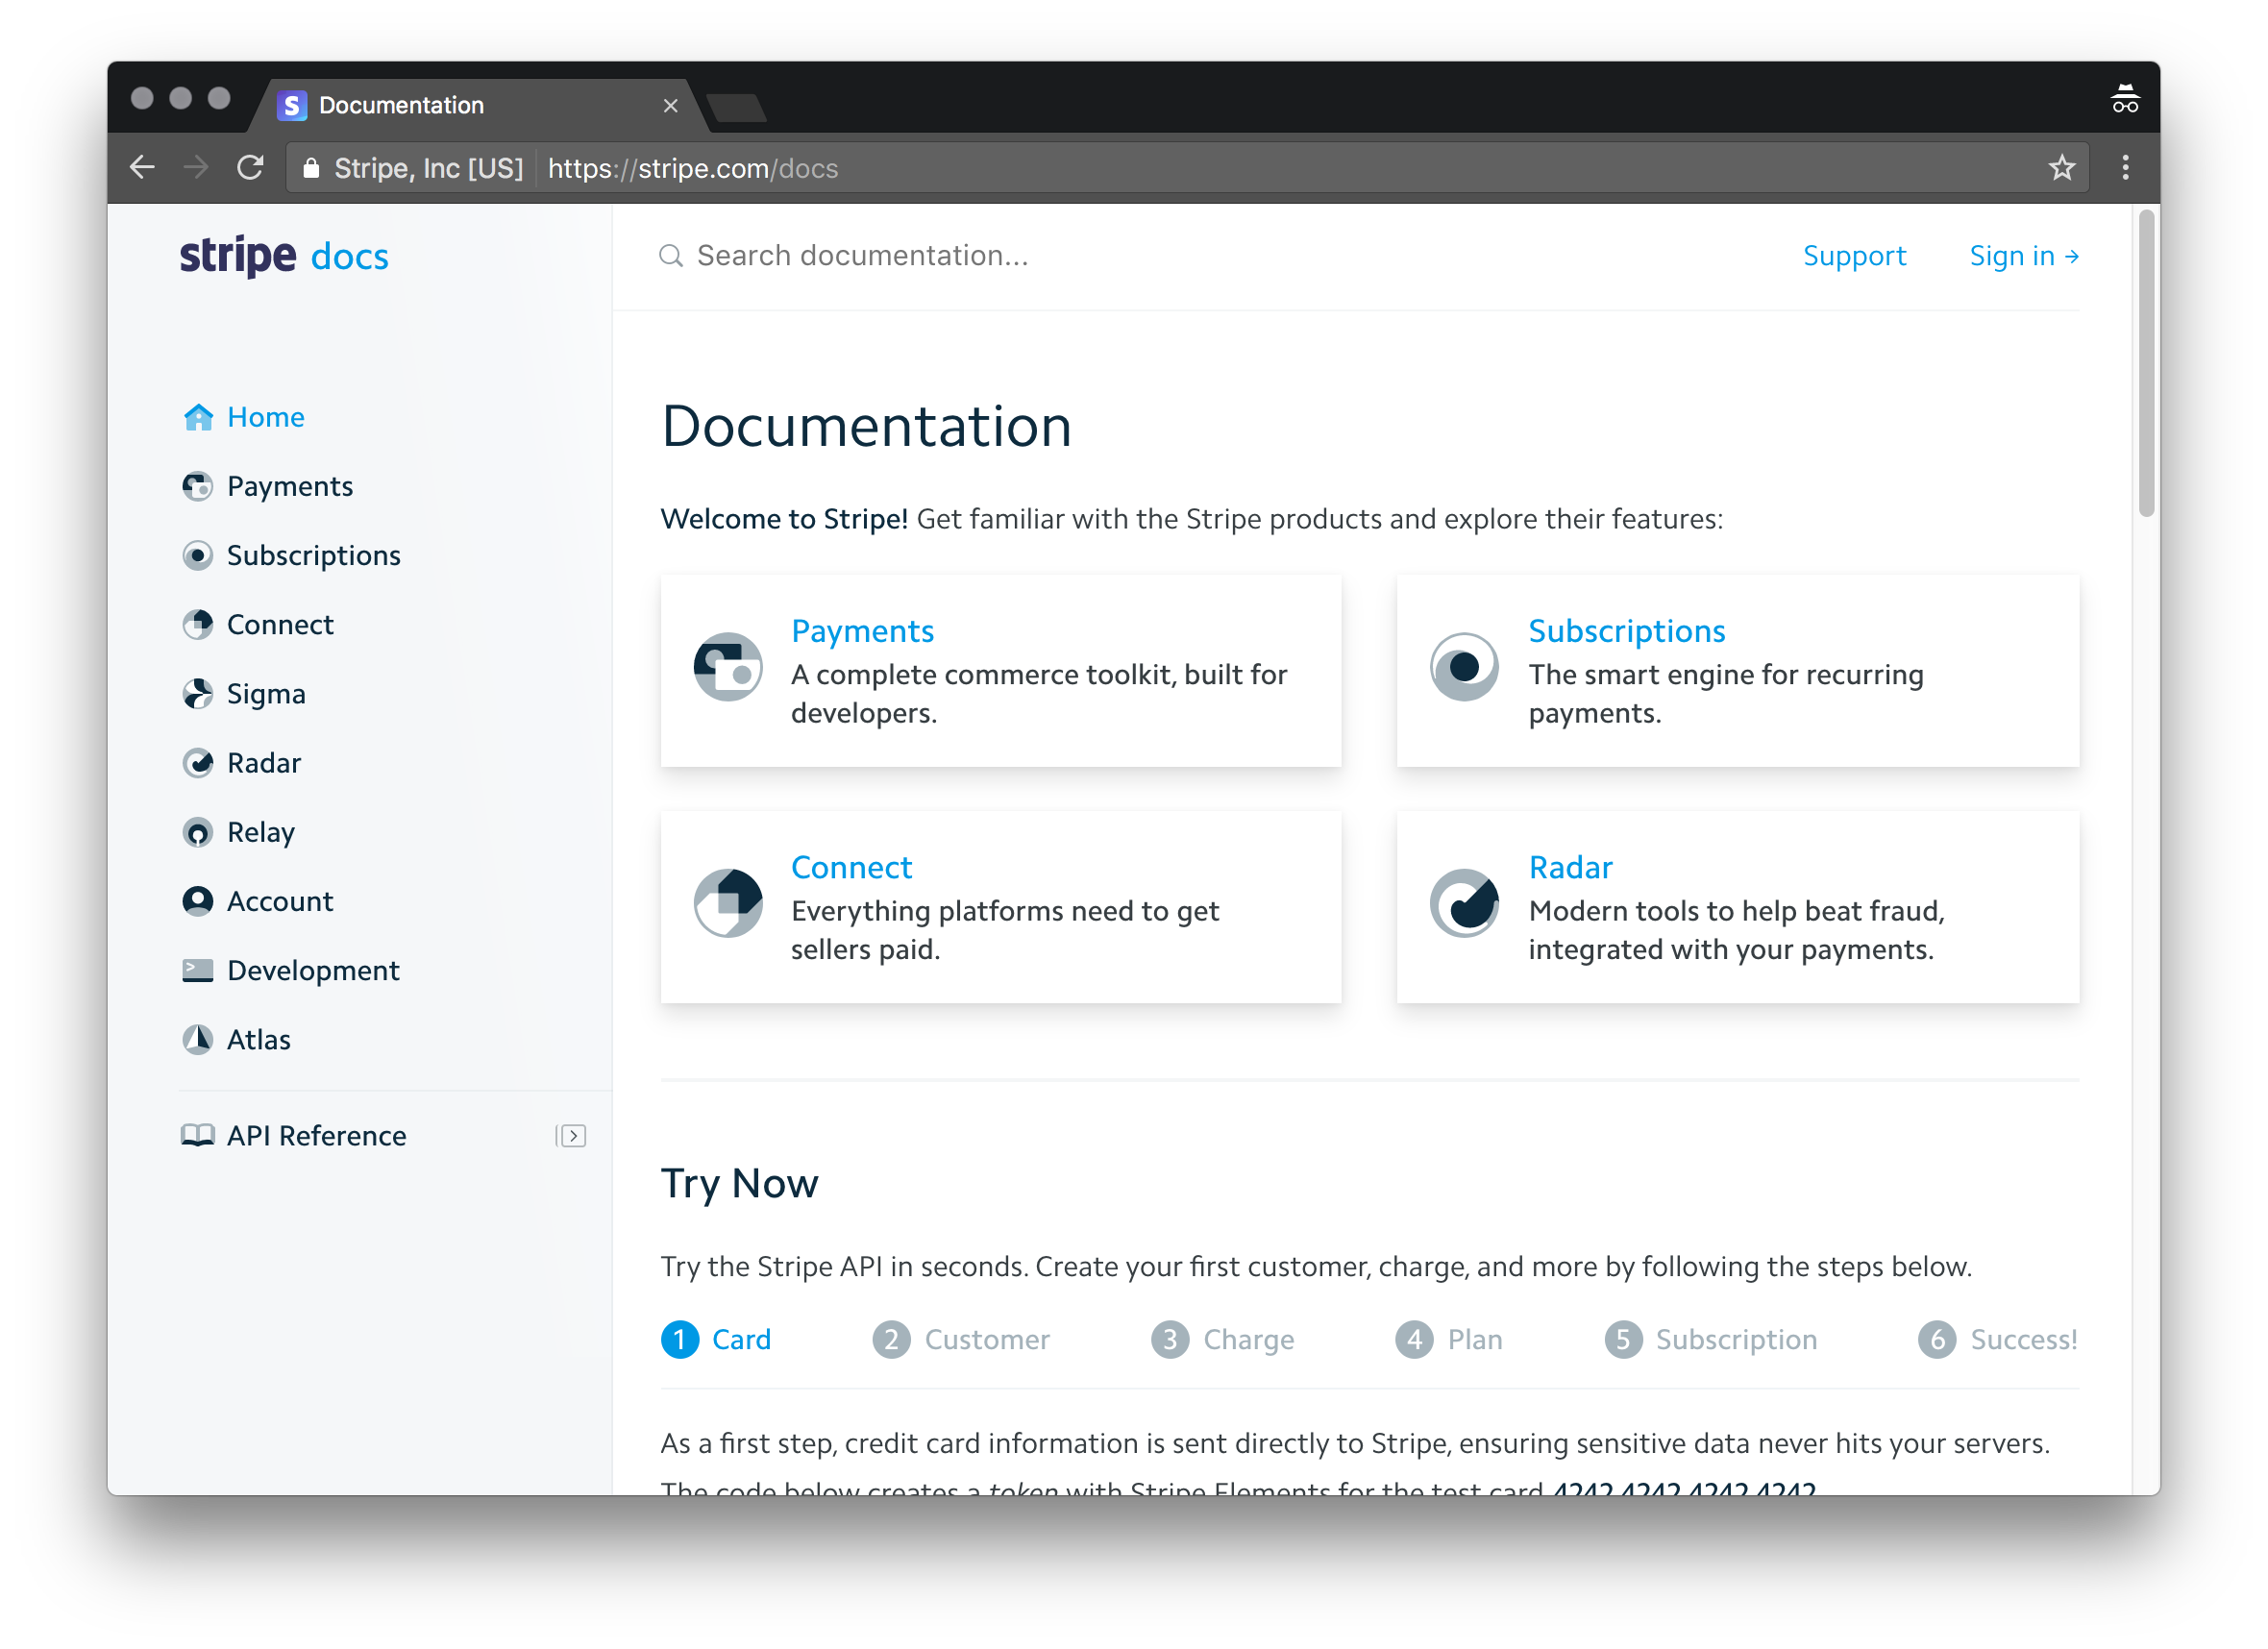Reload the page with browser refresh icon
Screen dimensions: 2268x1649
[x=250, y=167]
